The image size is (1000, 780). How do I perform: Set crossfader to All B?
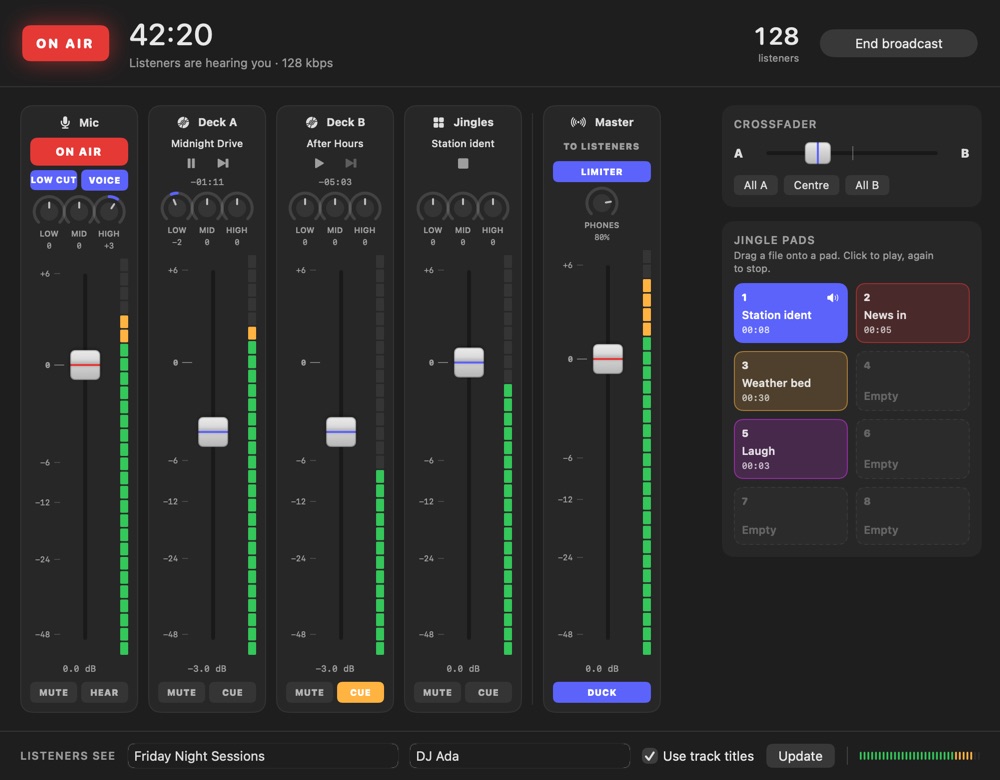(x=867, y=185)
